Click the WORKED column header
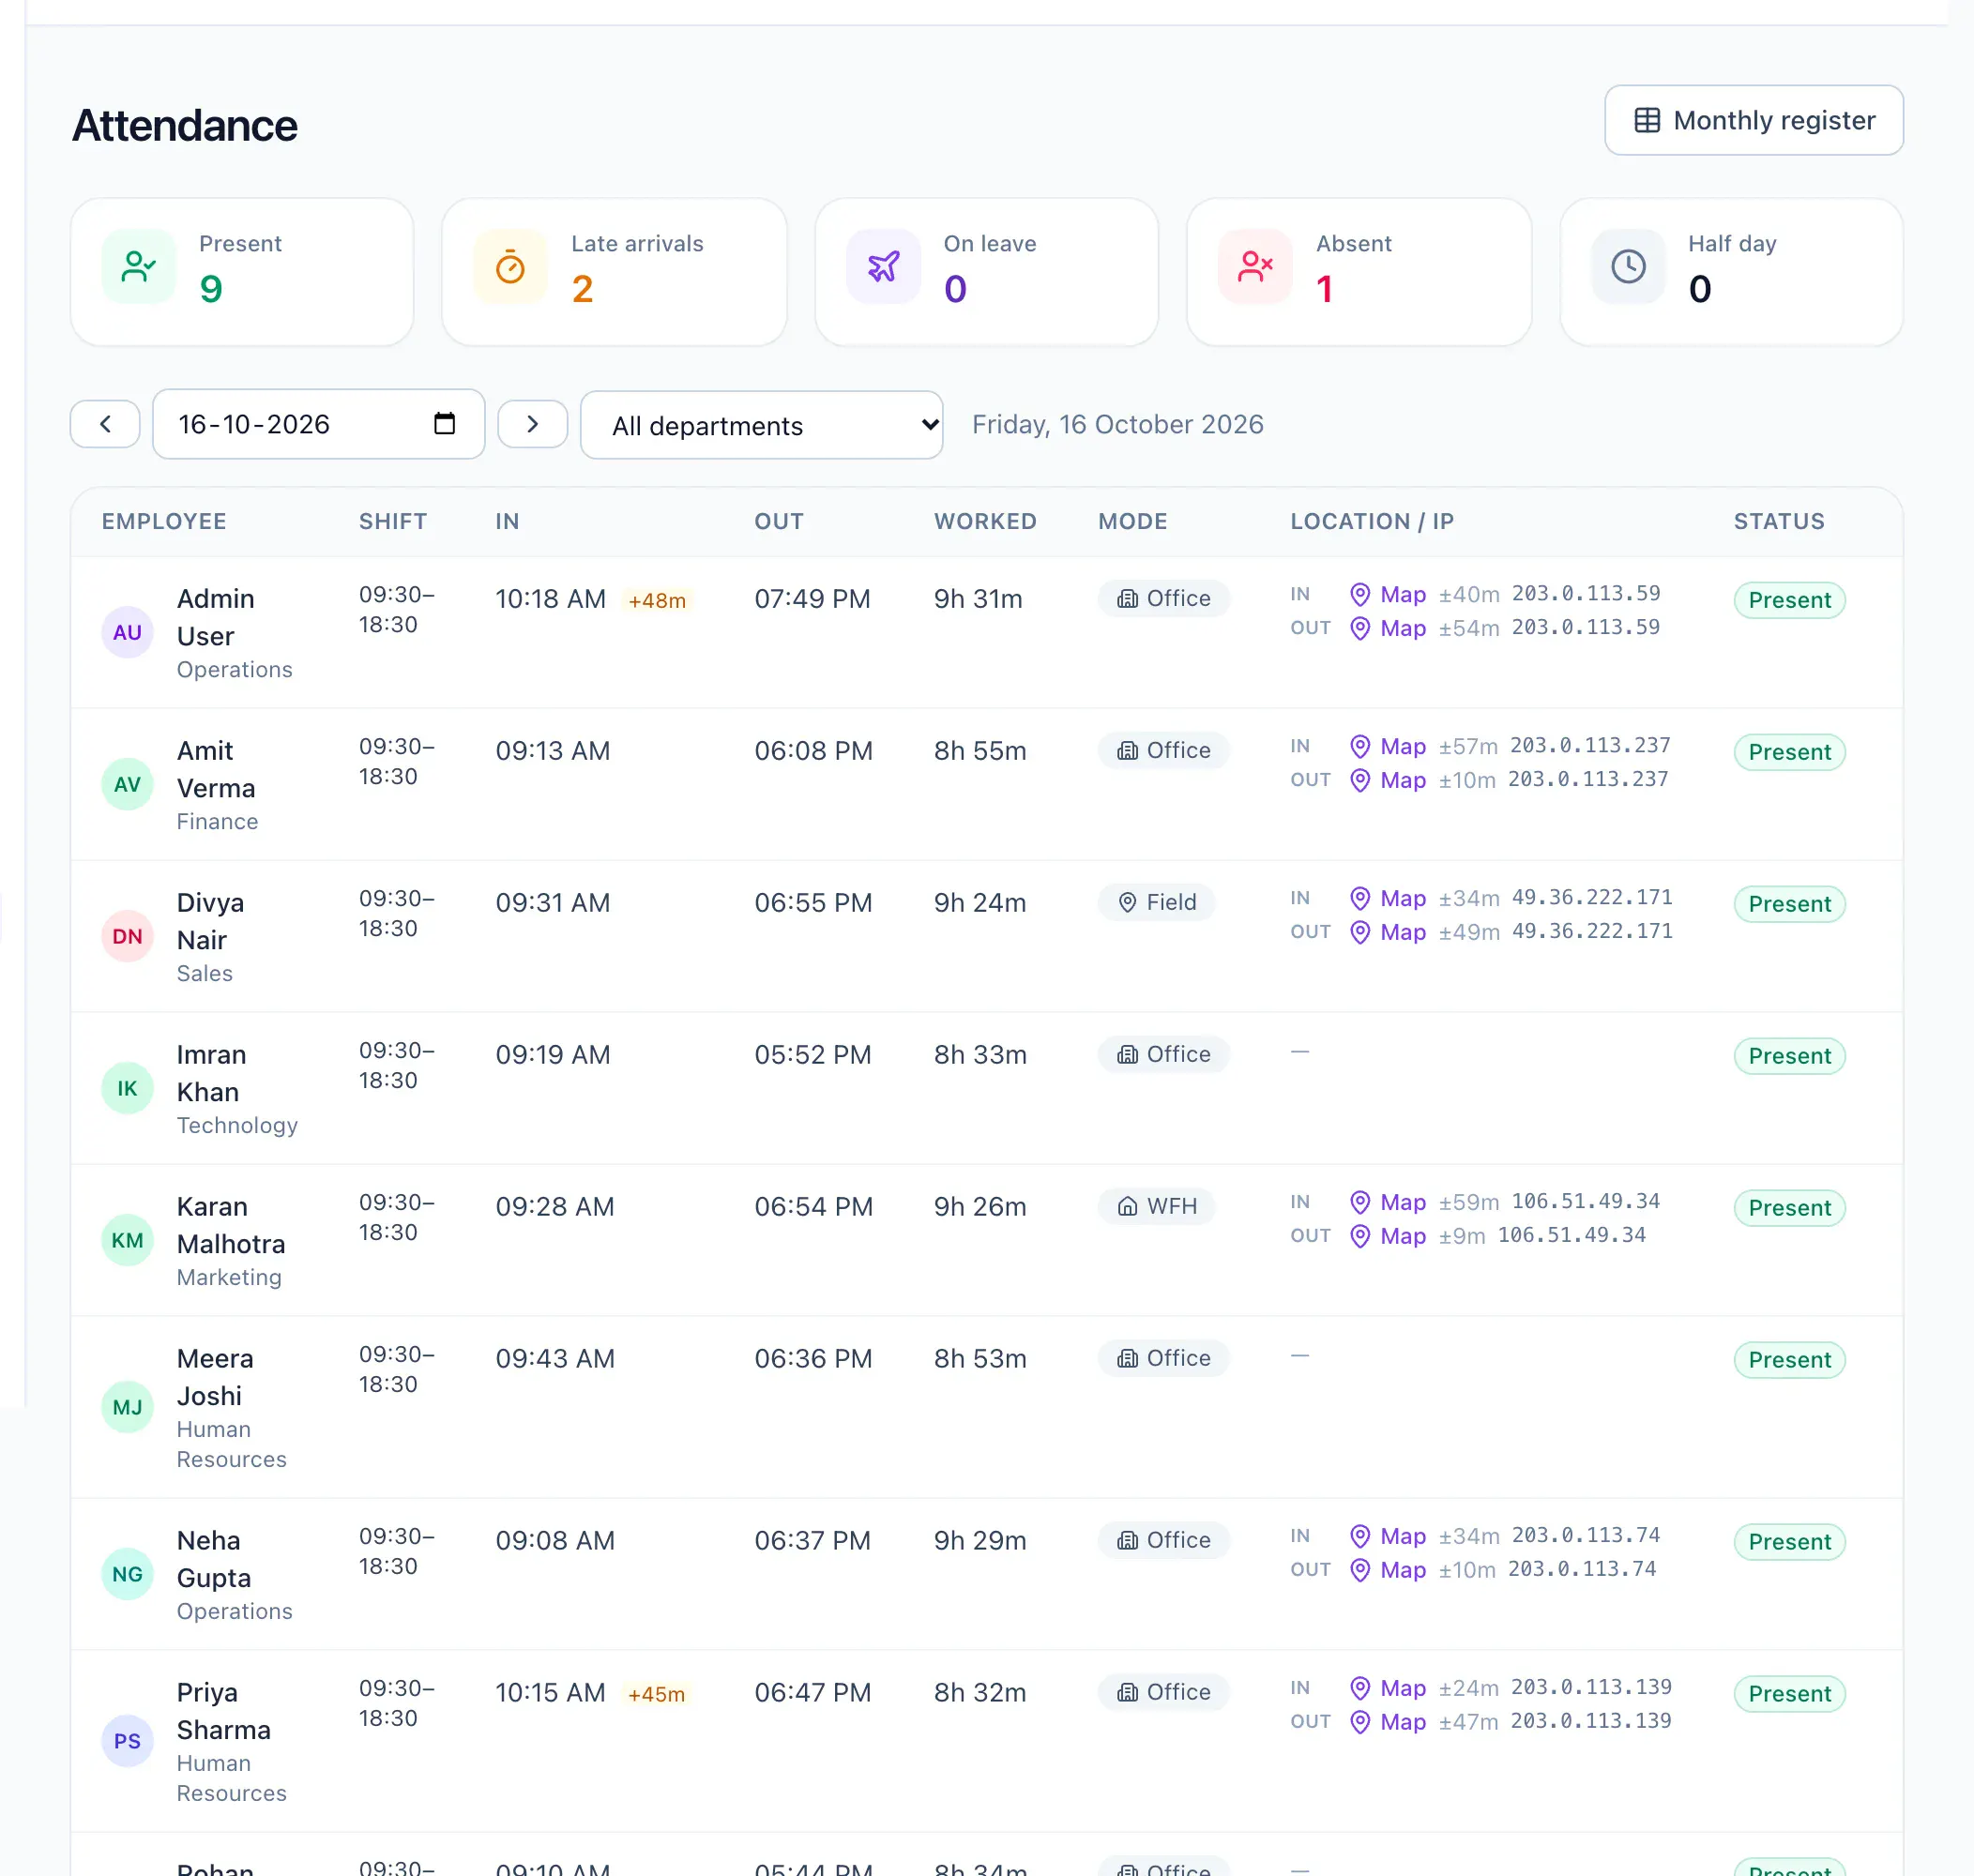 coord(985,521)
